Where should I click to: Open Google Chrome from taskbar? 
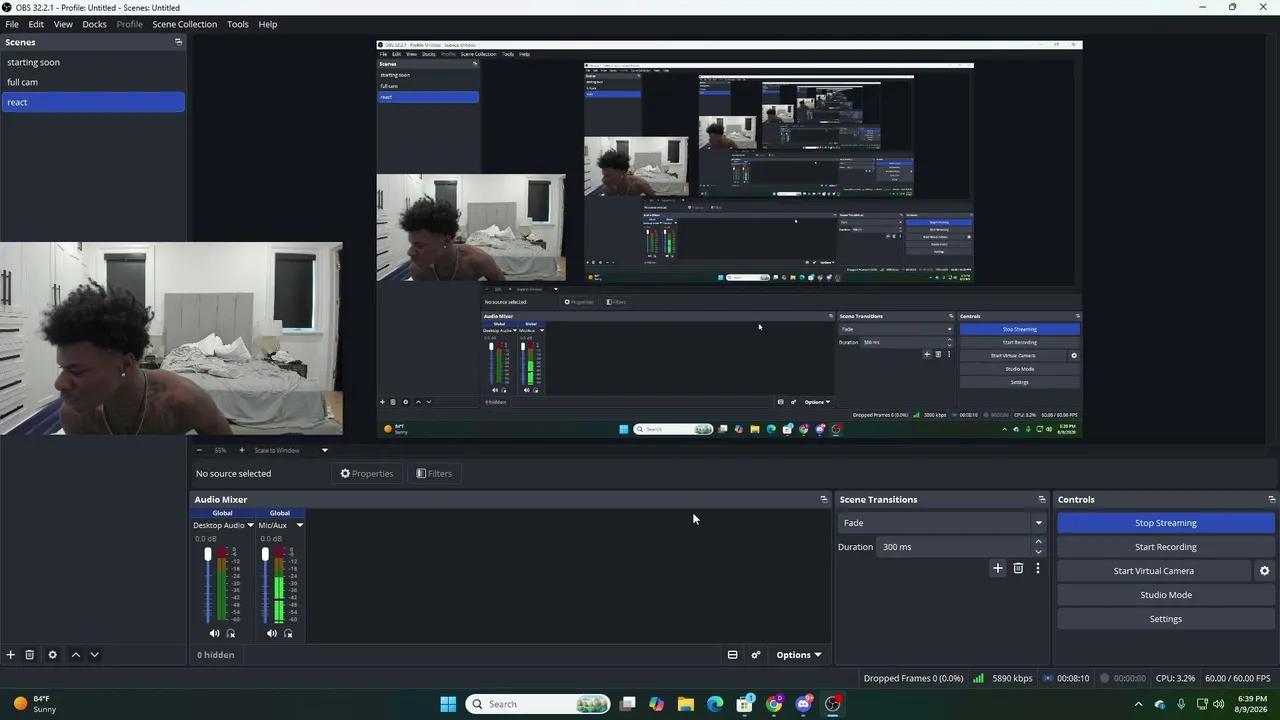(x=774, y=704)
